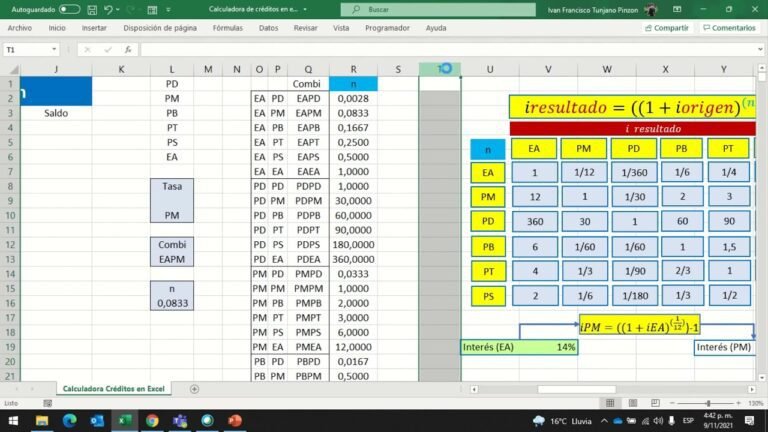Viewport: 768px width, 432px height.
Task: Select column L header
Action: [171, 70]
